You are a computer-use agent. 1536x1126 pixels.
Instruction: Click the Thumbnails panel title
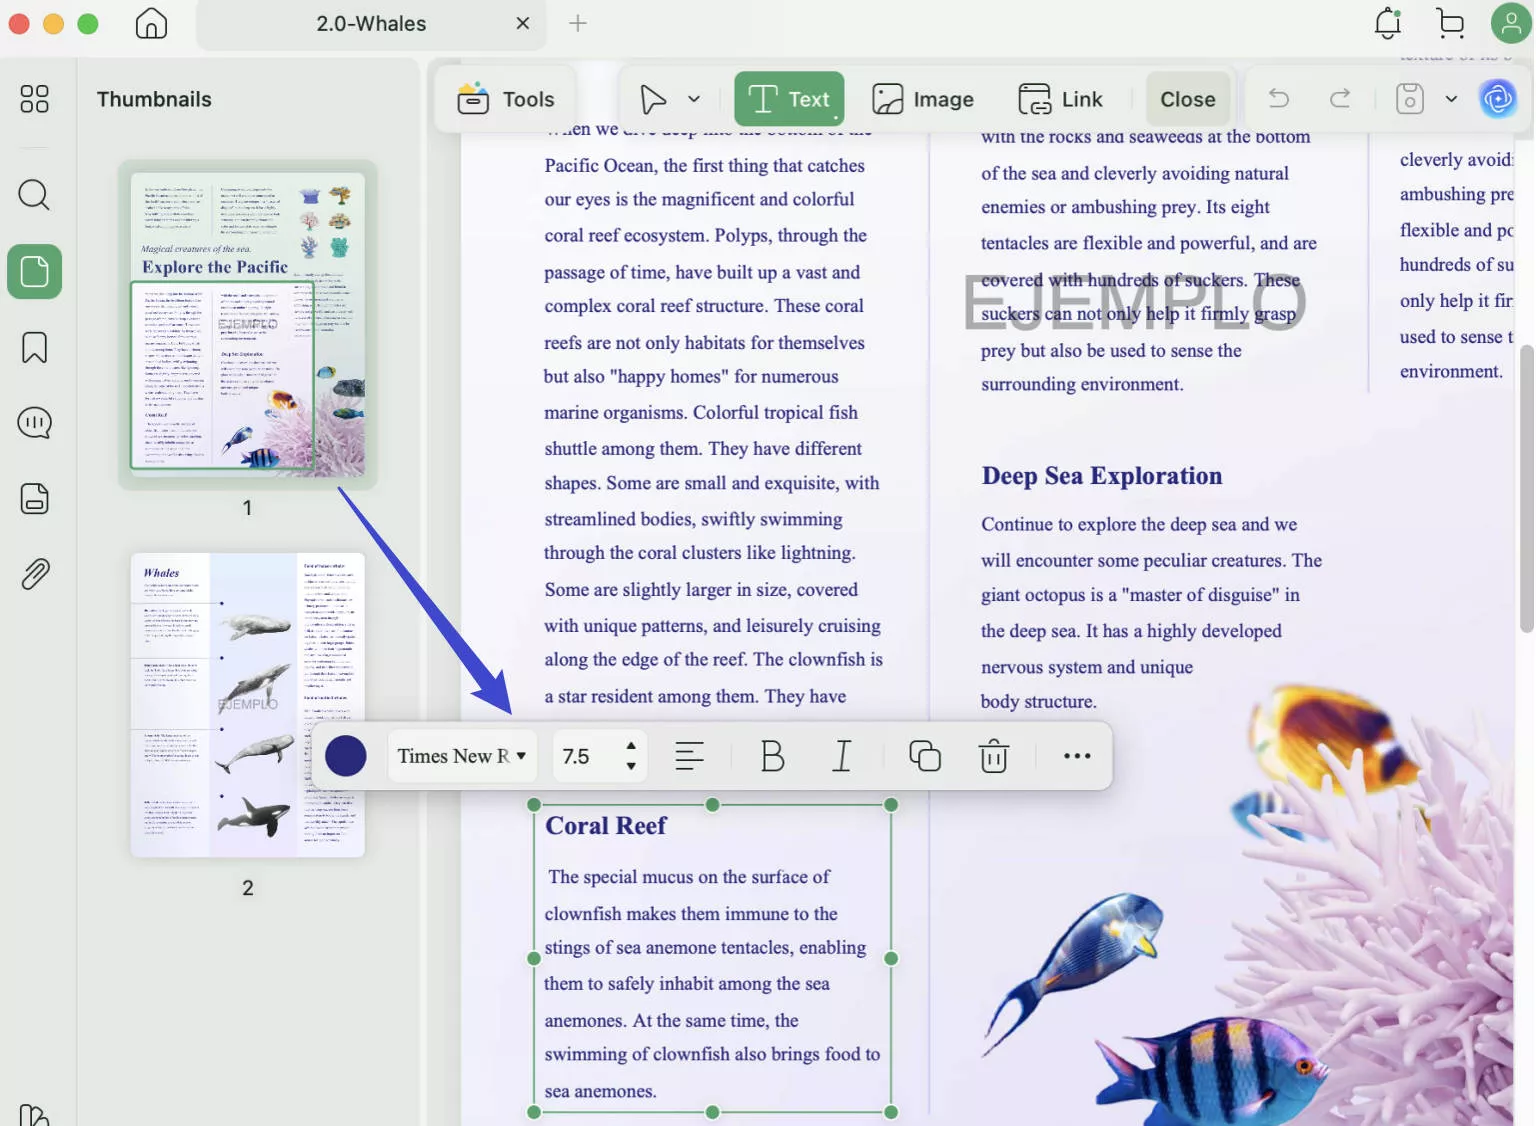pos(154,99)
